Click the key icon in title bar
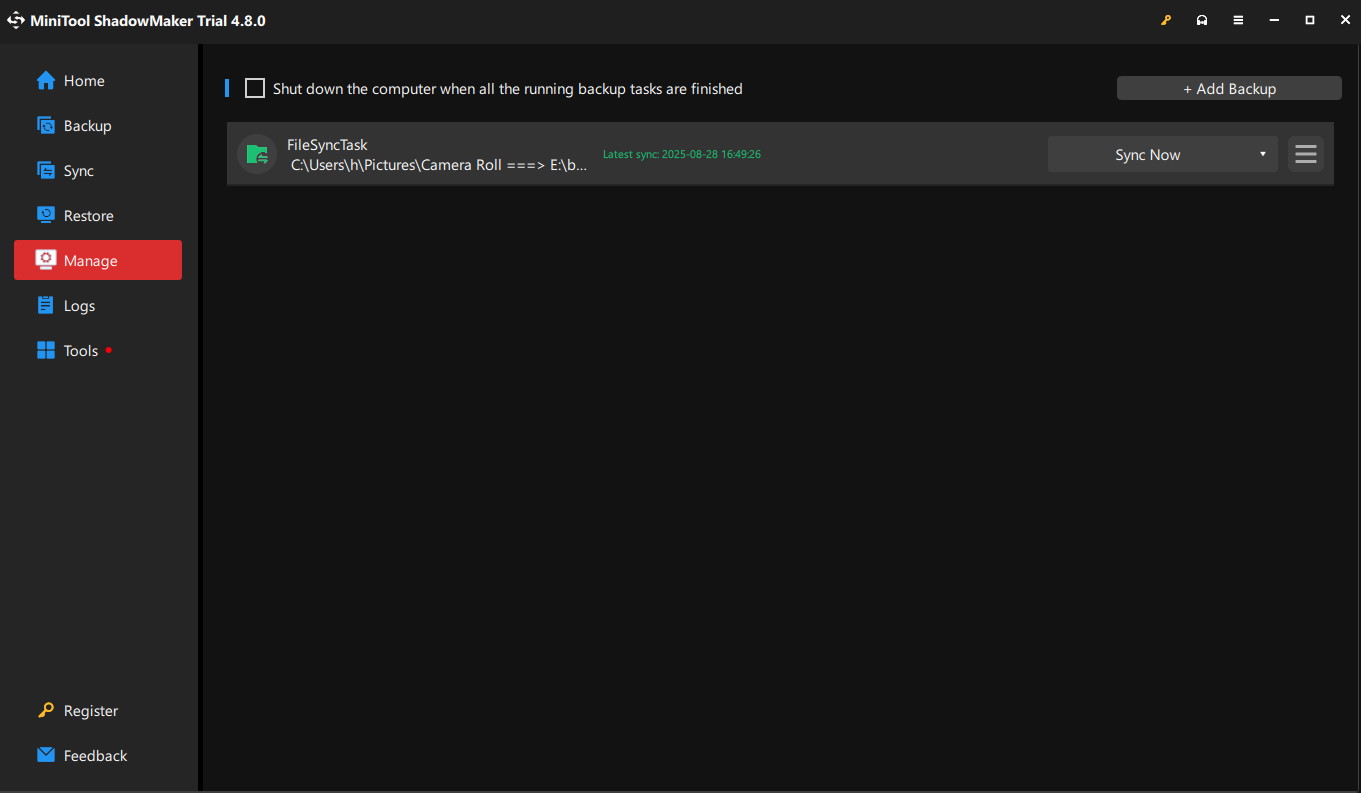Screen dimensions: 1361x793 (1166, 21)
